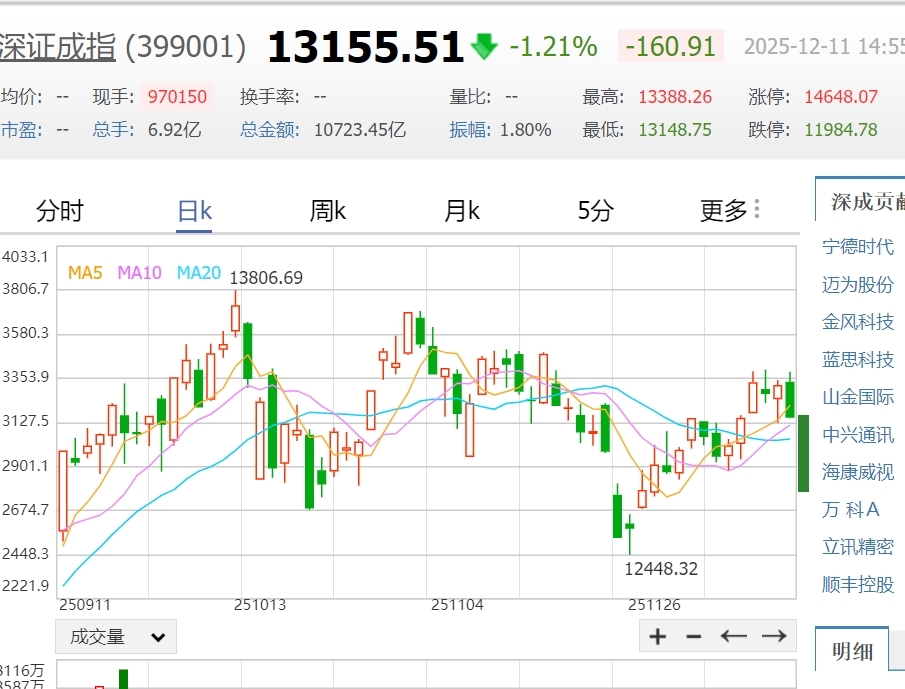Open 中兴通讯 stock link

[858, 435]
